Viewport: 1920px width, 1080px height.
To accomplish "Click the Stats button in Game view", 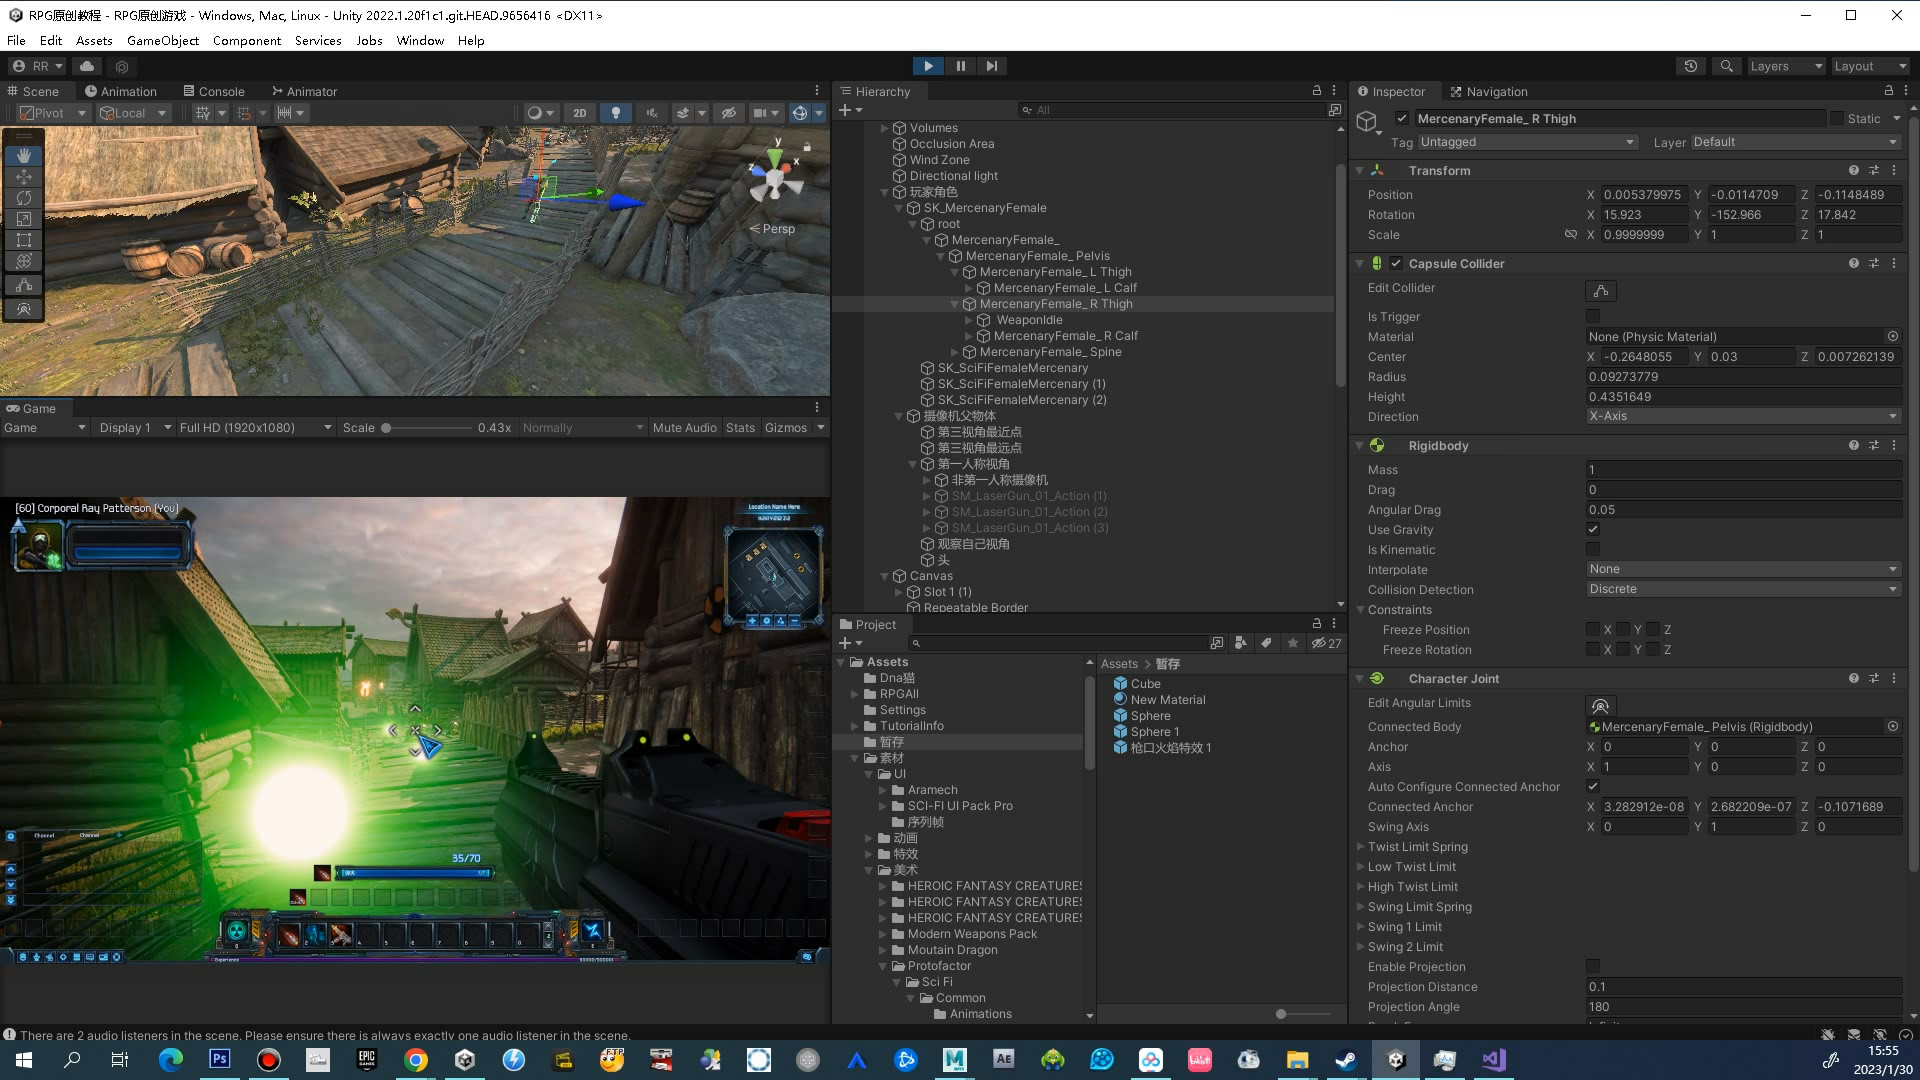I will [740, 428].
